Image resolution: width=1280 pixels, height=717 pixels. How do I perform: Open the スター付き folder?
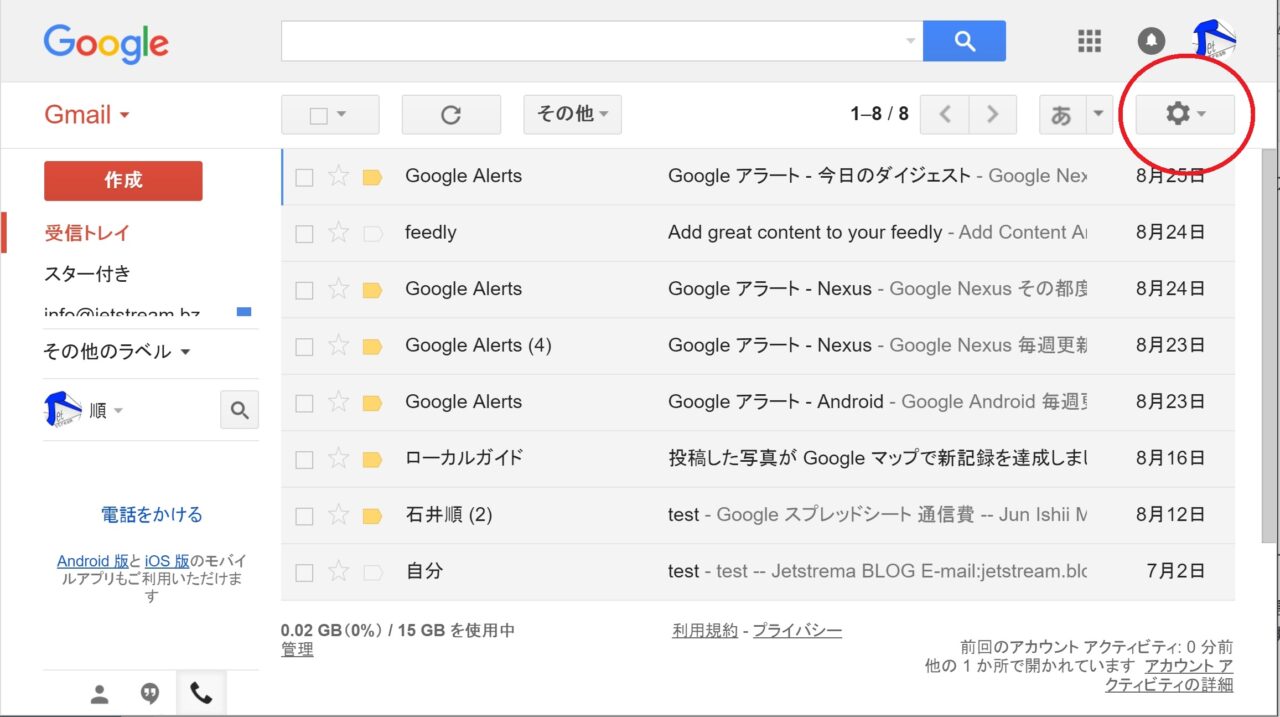[x=87, y=274]
